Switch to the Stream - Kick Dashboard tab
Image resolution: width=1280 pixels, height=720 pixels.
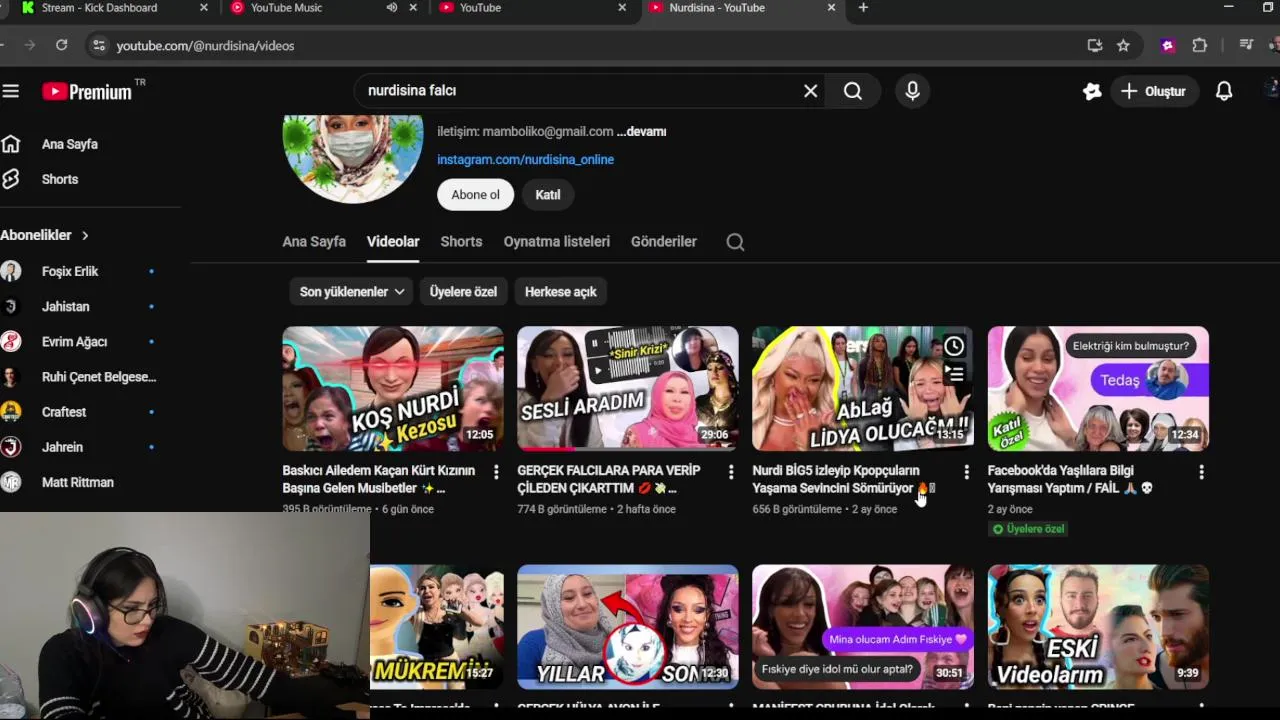99,8
